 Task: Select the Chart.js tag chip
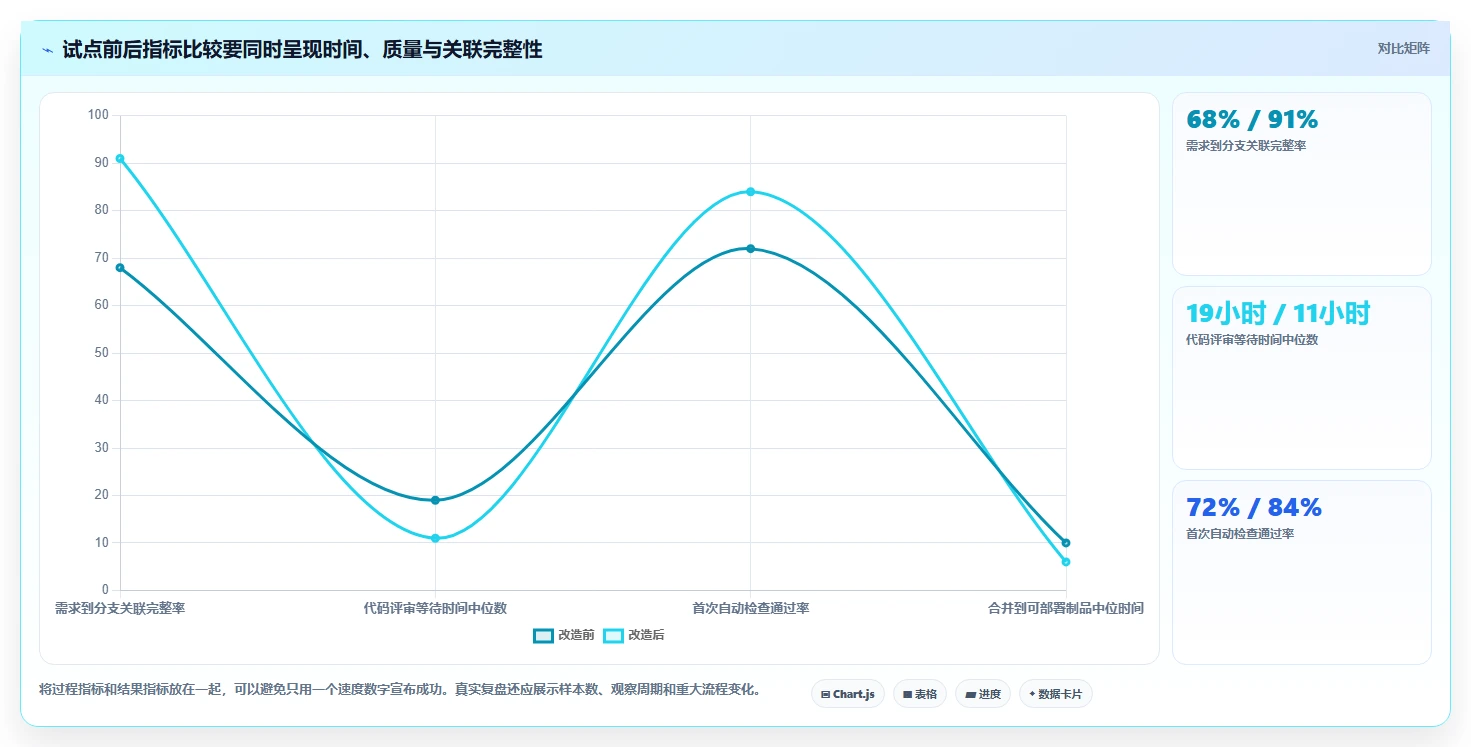[848, 694]
